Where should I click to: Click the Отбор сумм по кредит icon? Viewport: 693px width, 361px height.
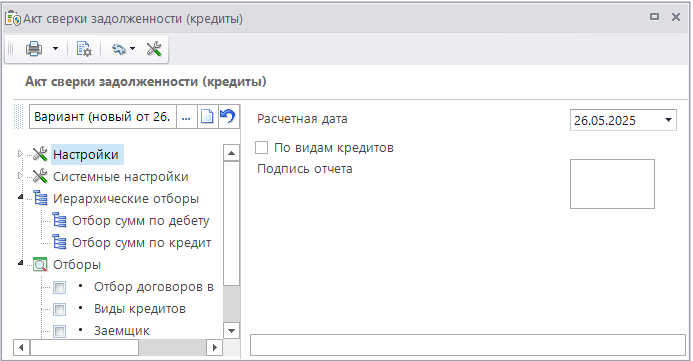(59, 242)
